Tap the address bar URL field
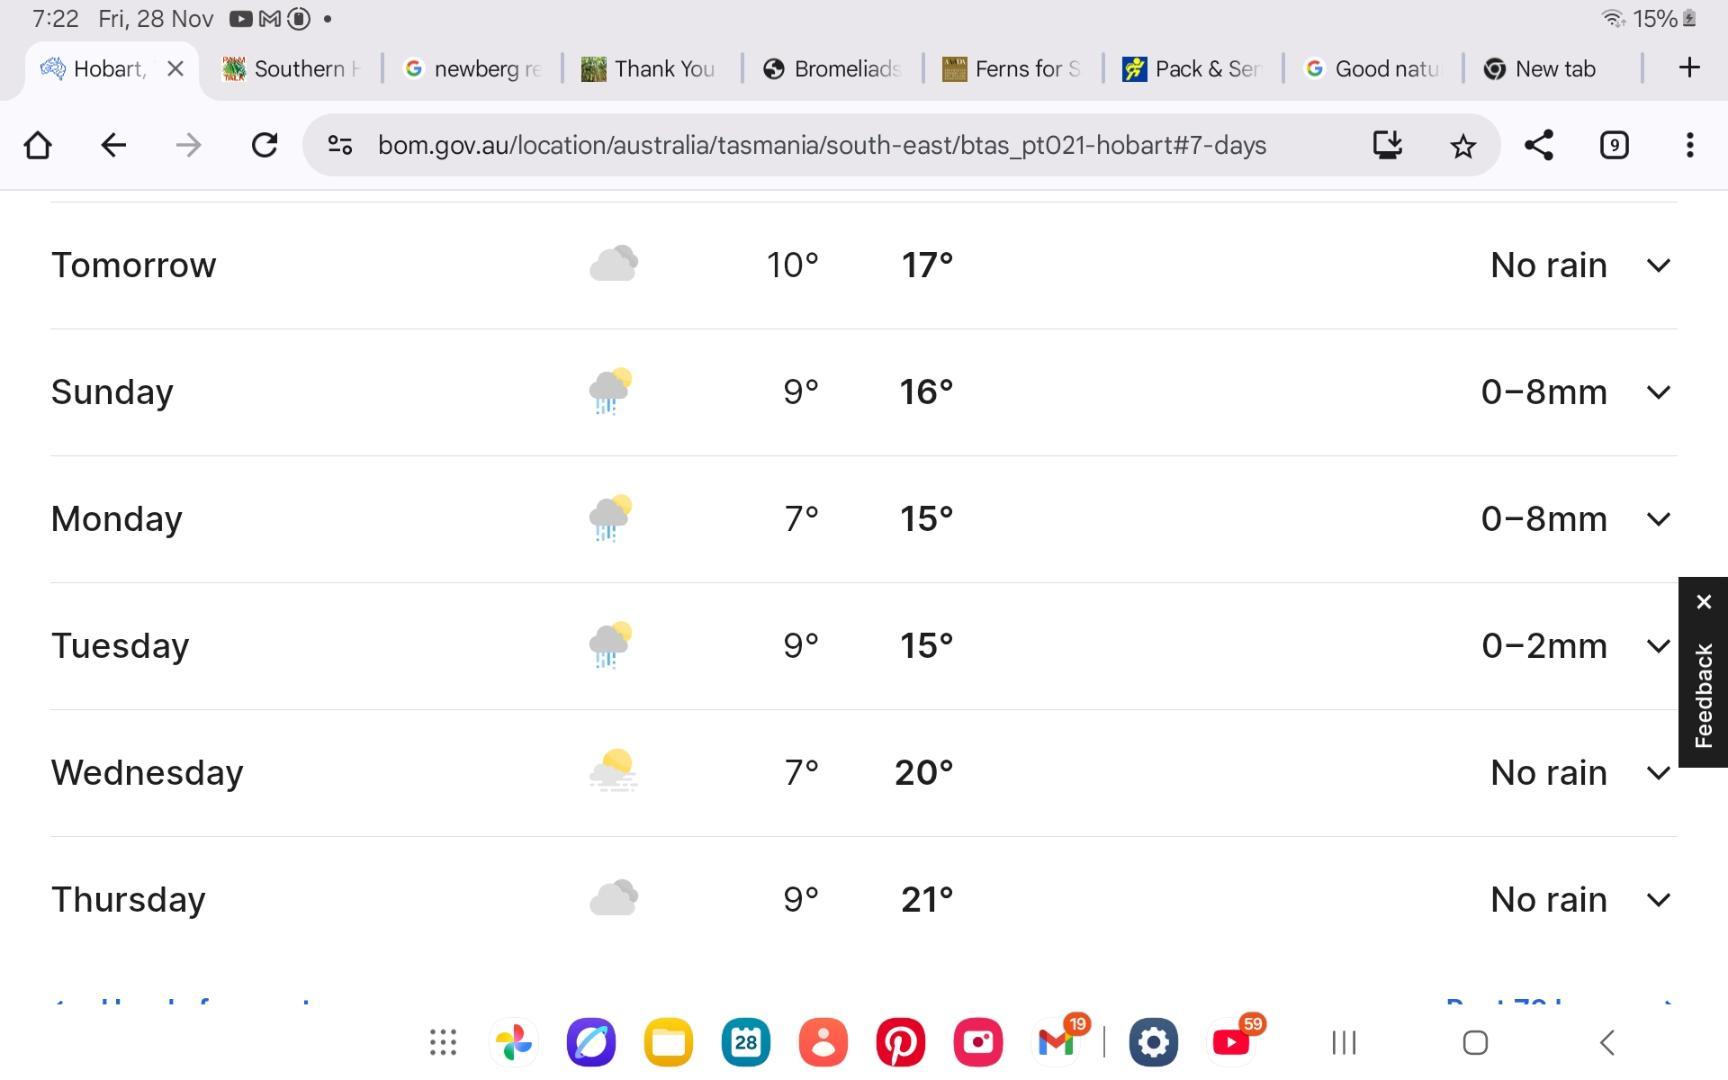The width and height of the screenshot is (1728, 1080). coord(820,146)
